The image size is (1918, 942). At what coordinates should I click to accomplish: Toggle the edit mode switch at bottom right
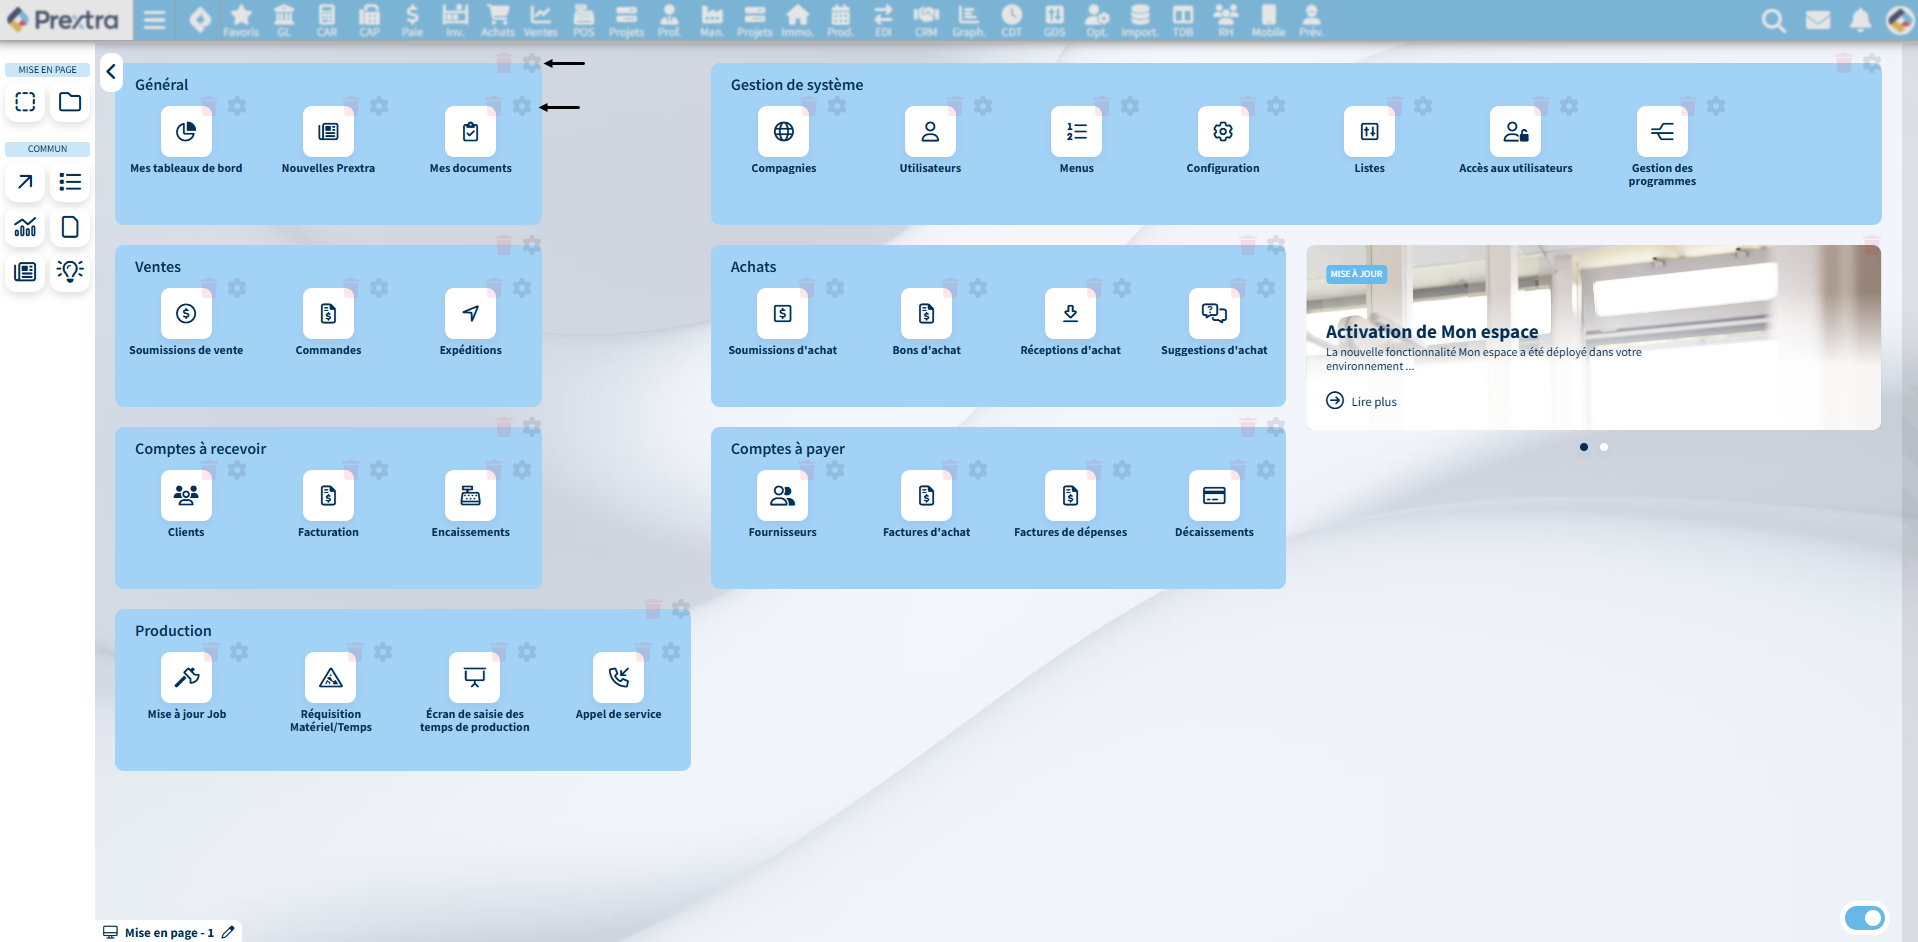click(x=1864, y=917)
